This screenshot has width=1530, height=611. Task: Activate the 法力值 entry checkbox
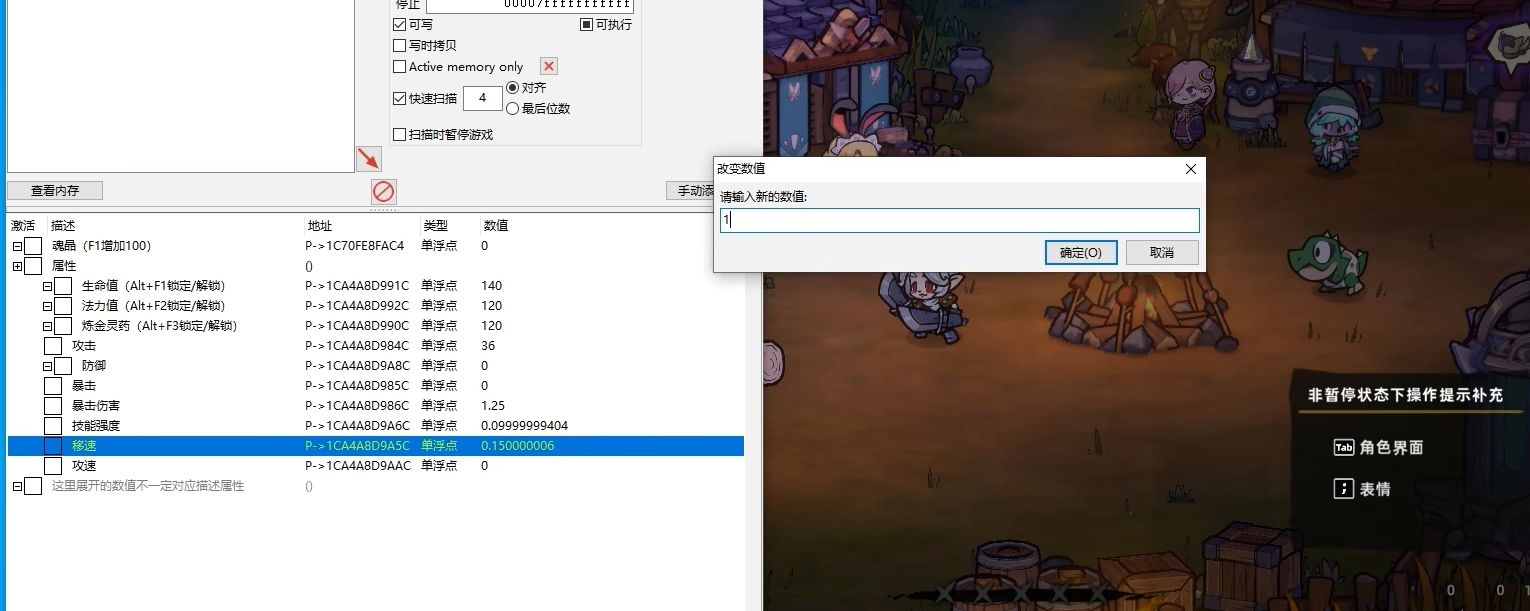click(63, 306)
